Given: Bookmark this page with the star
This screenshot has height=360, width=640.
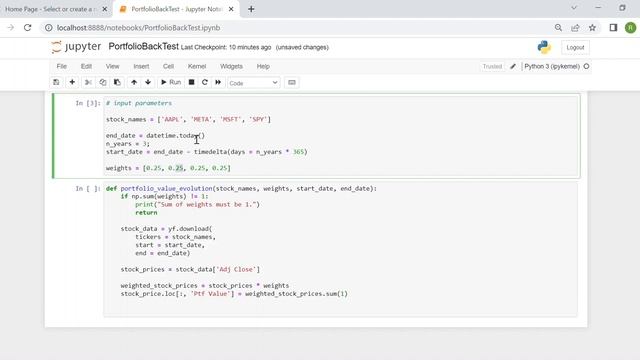Looking at the screenshot, I should [592, 28].
